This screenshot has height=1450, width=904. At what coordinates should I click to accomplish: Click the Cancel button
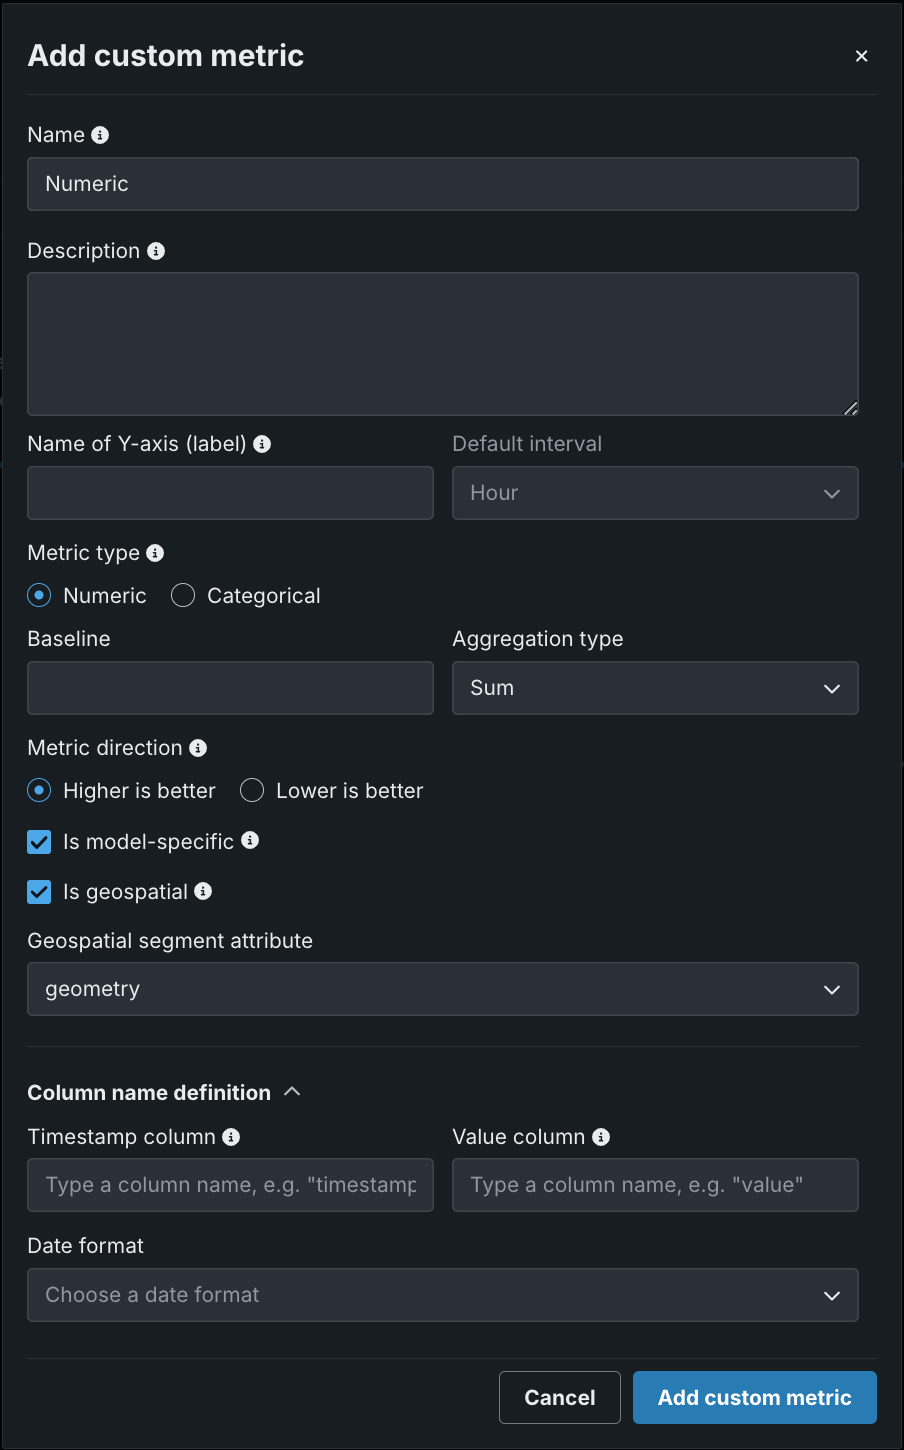pyautogui.click(x=559, y=1397)
